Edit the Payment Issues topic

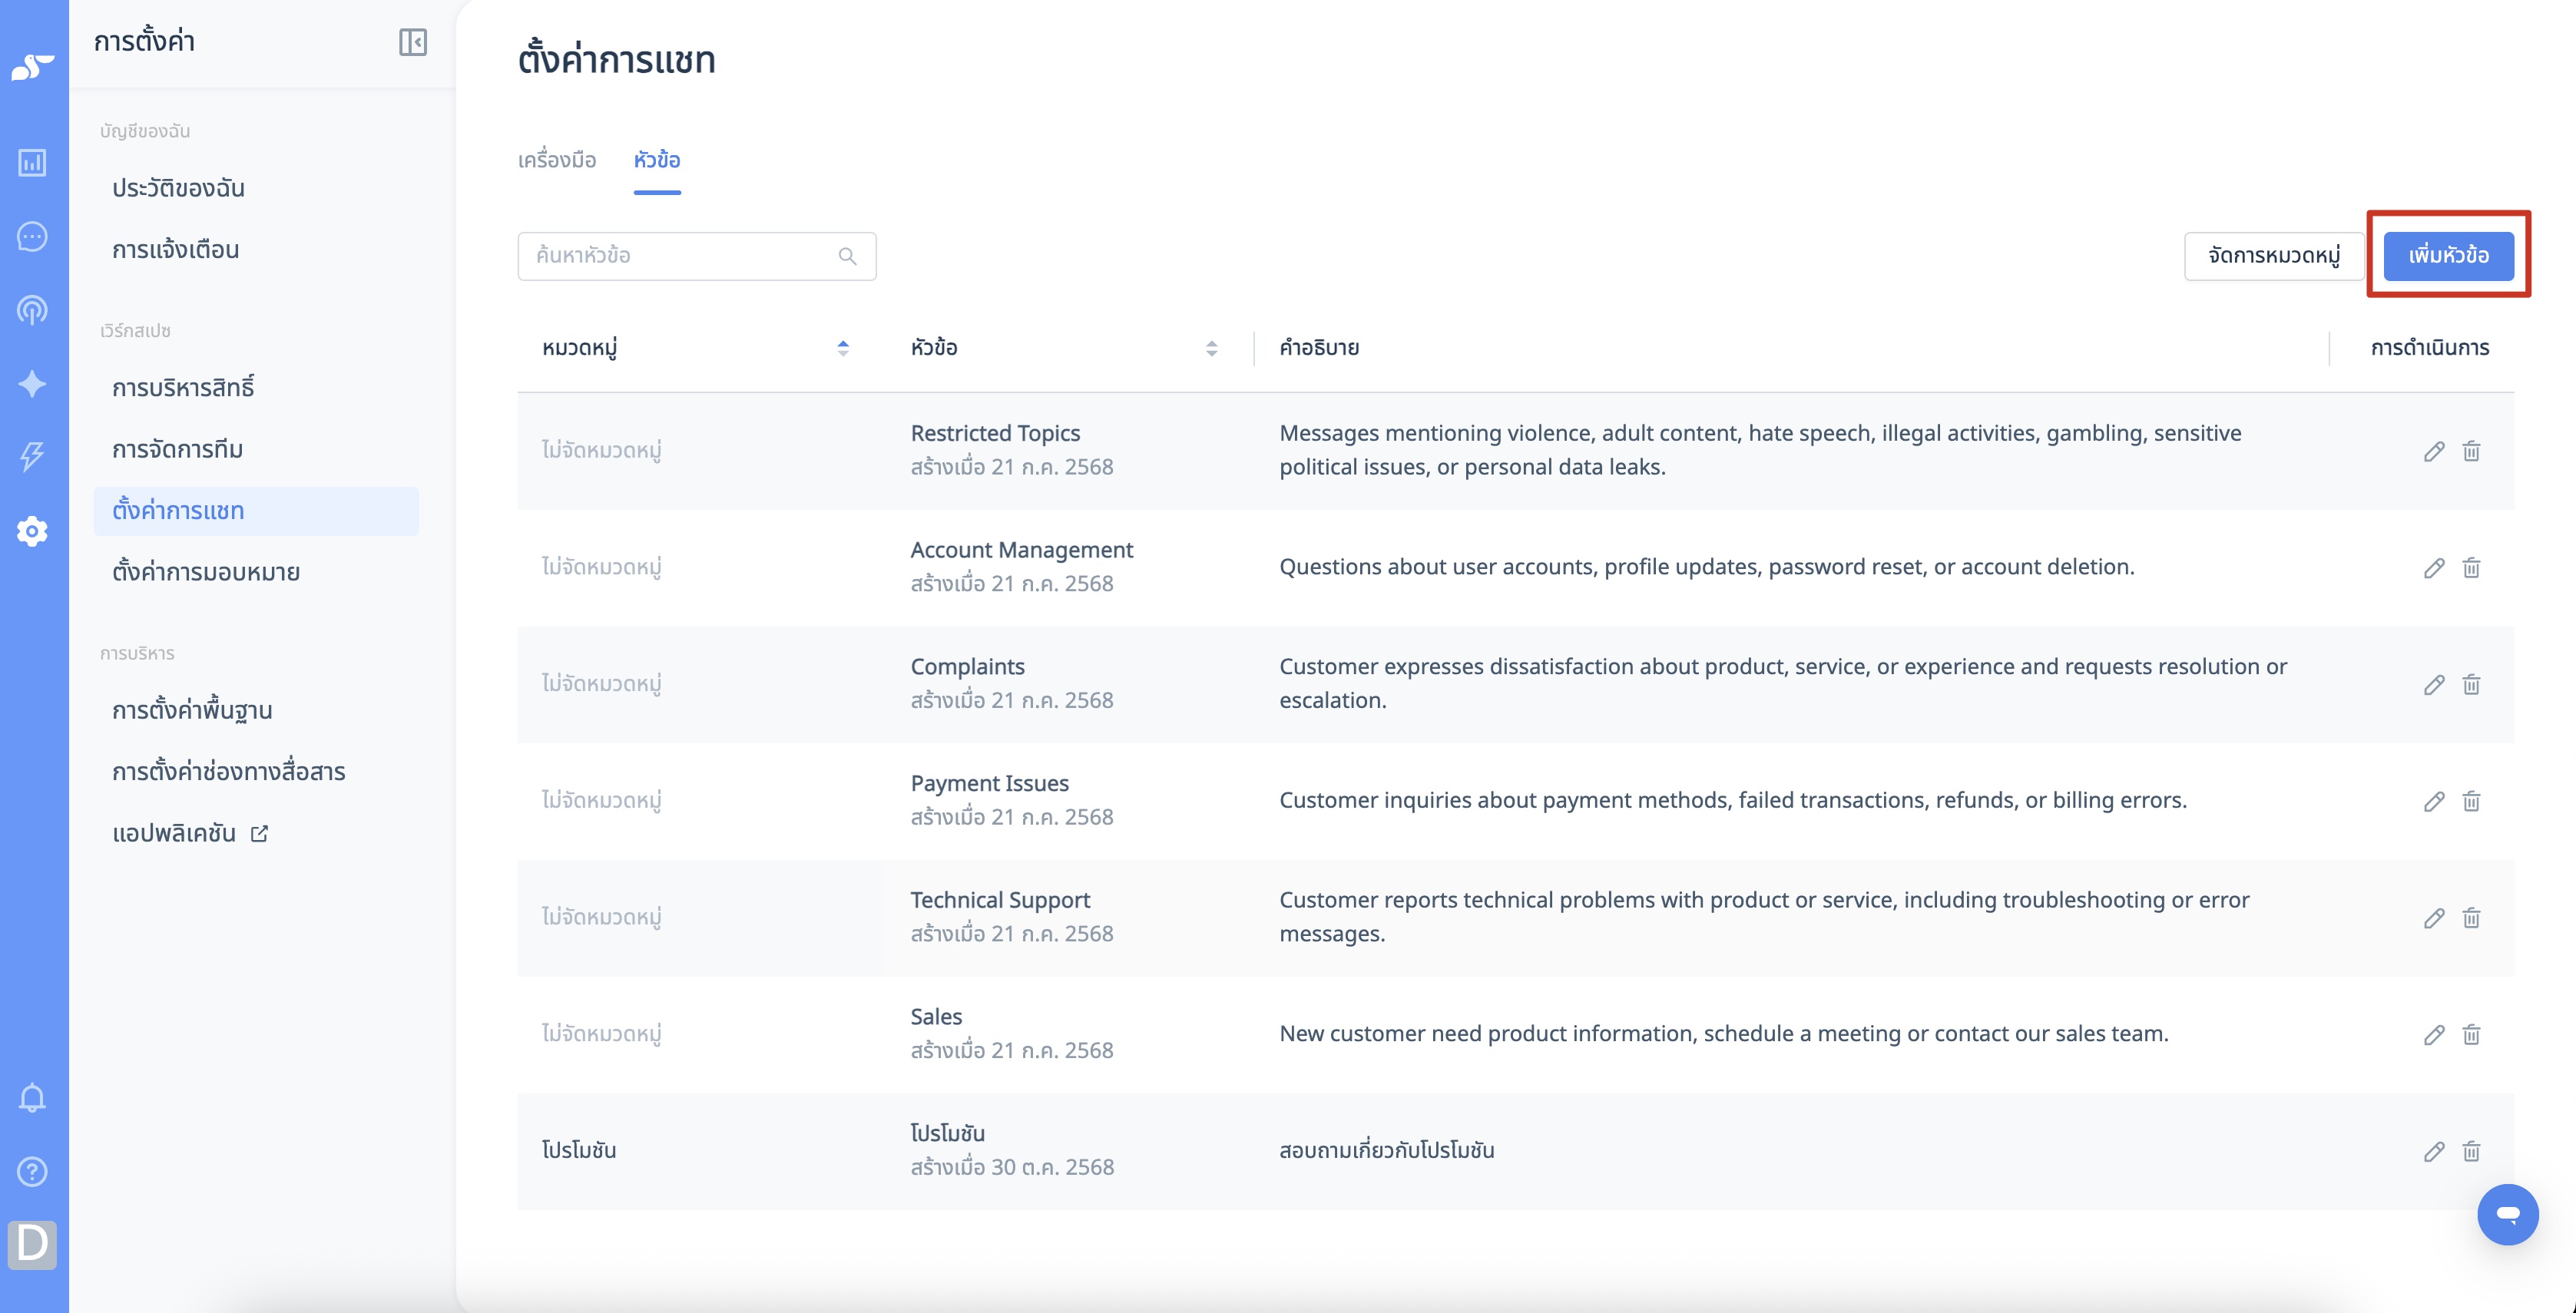click(2434, 801)
